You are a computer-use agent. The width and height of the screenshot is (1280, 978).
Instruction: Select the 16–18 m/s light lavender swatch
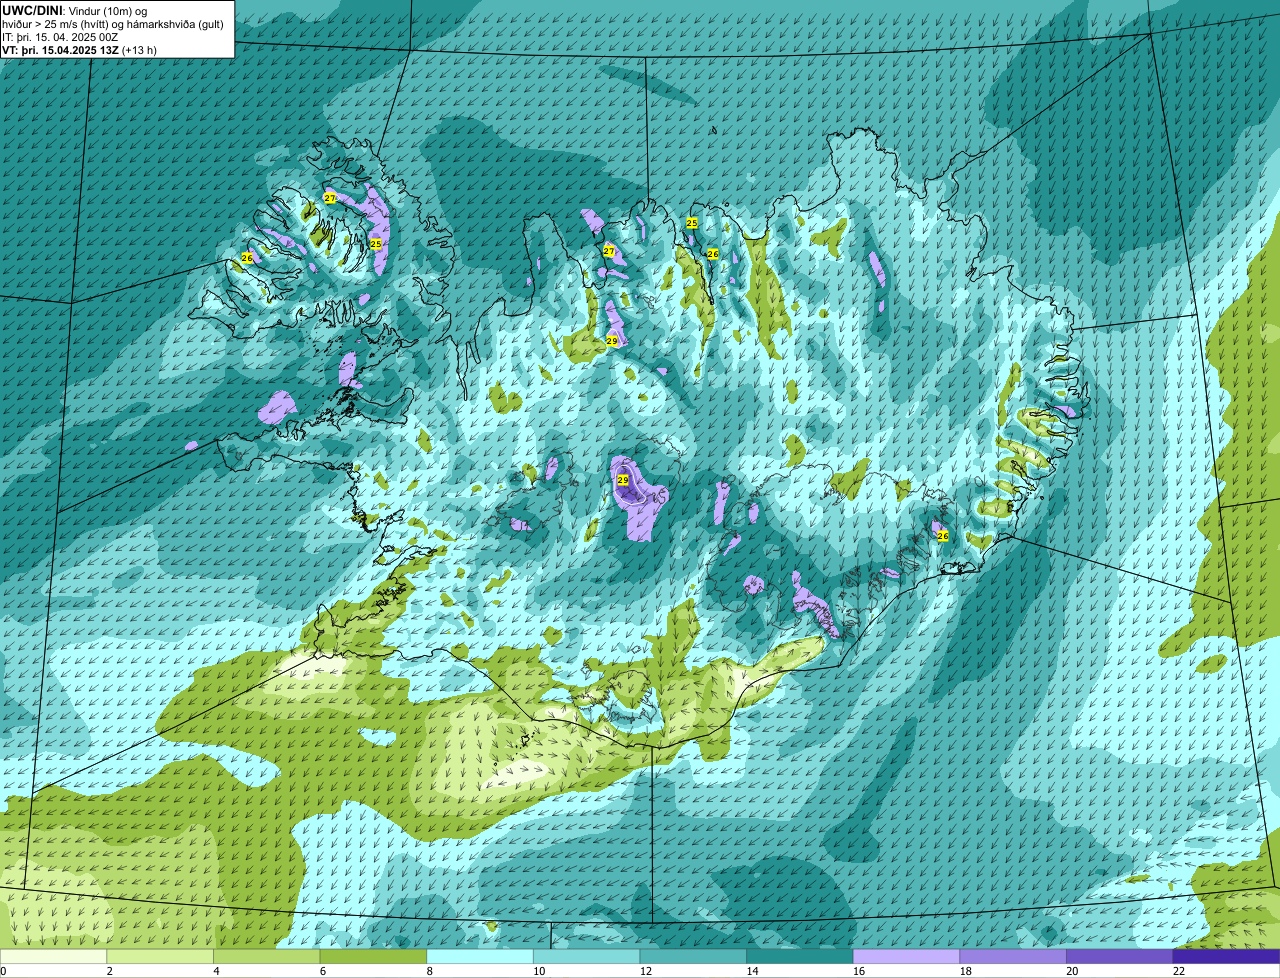pyautogui.click(x=906, y=957)
